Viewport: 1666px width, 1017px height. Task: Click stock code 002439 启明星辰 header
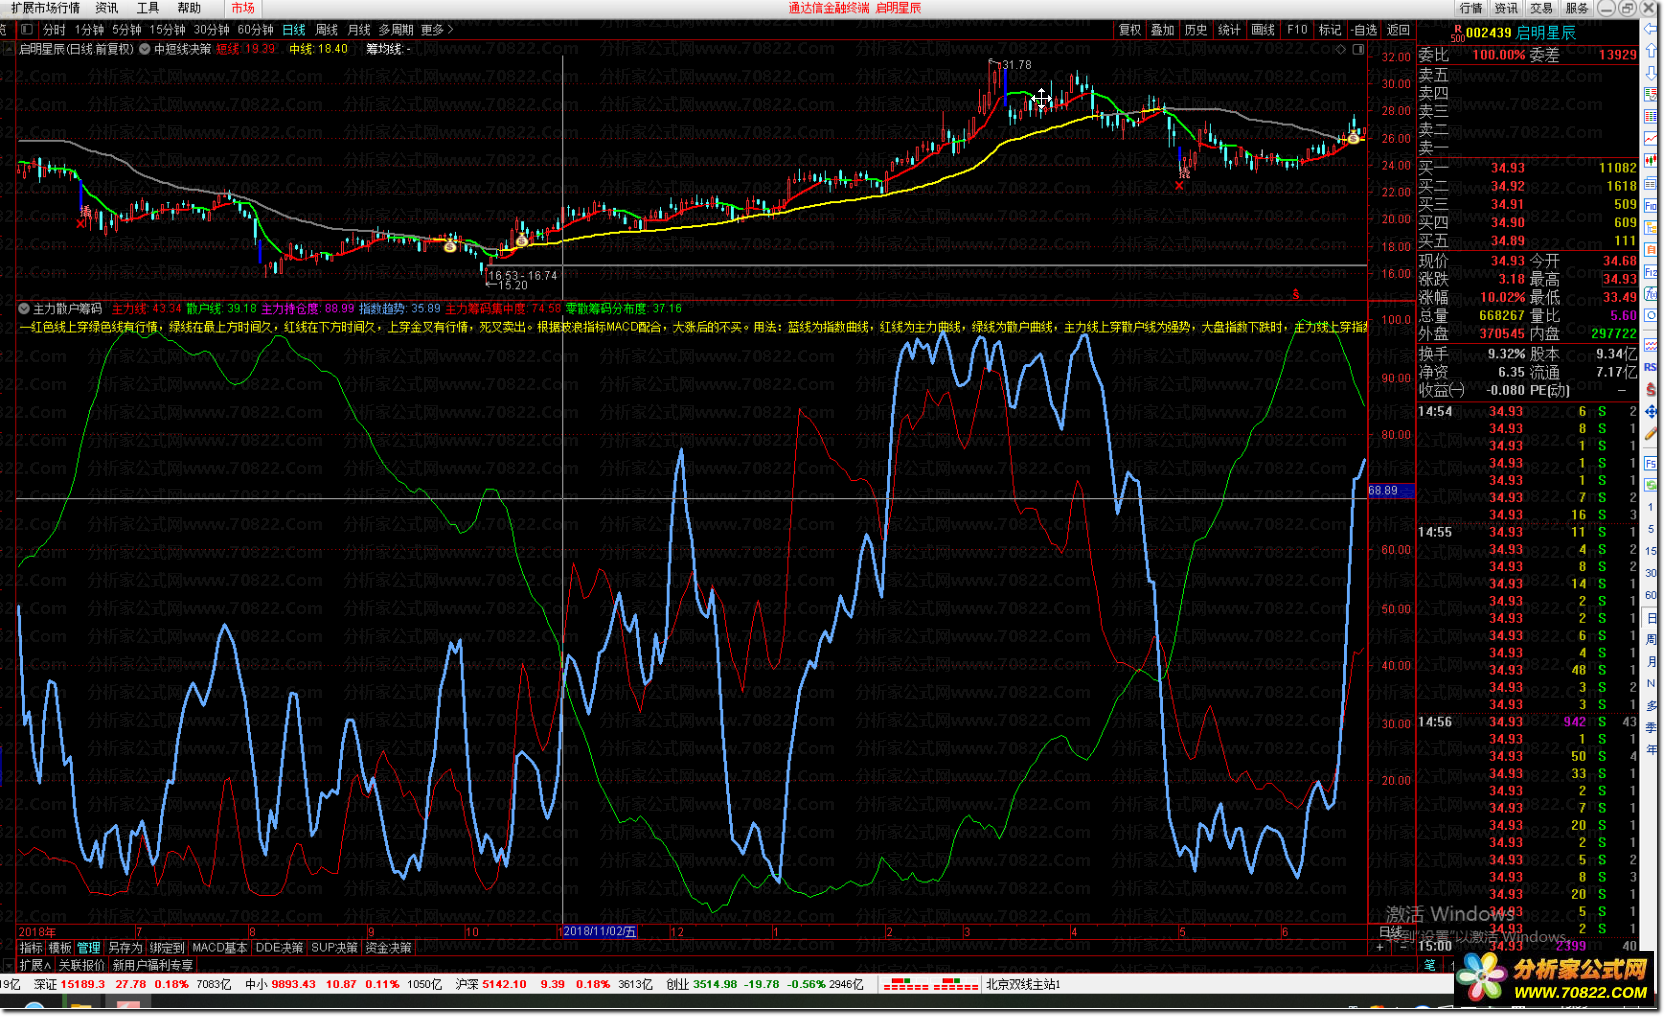1521,33
